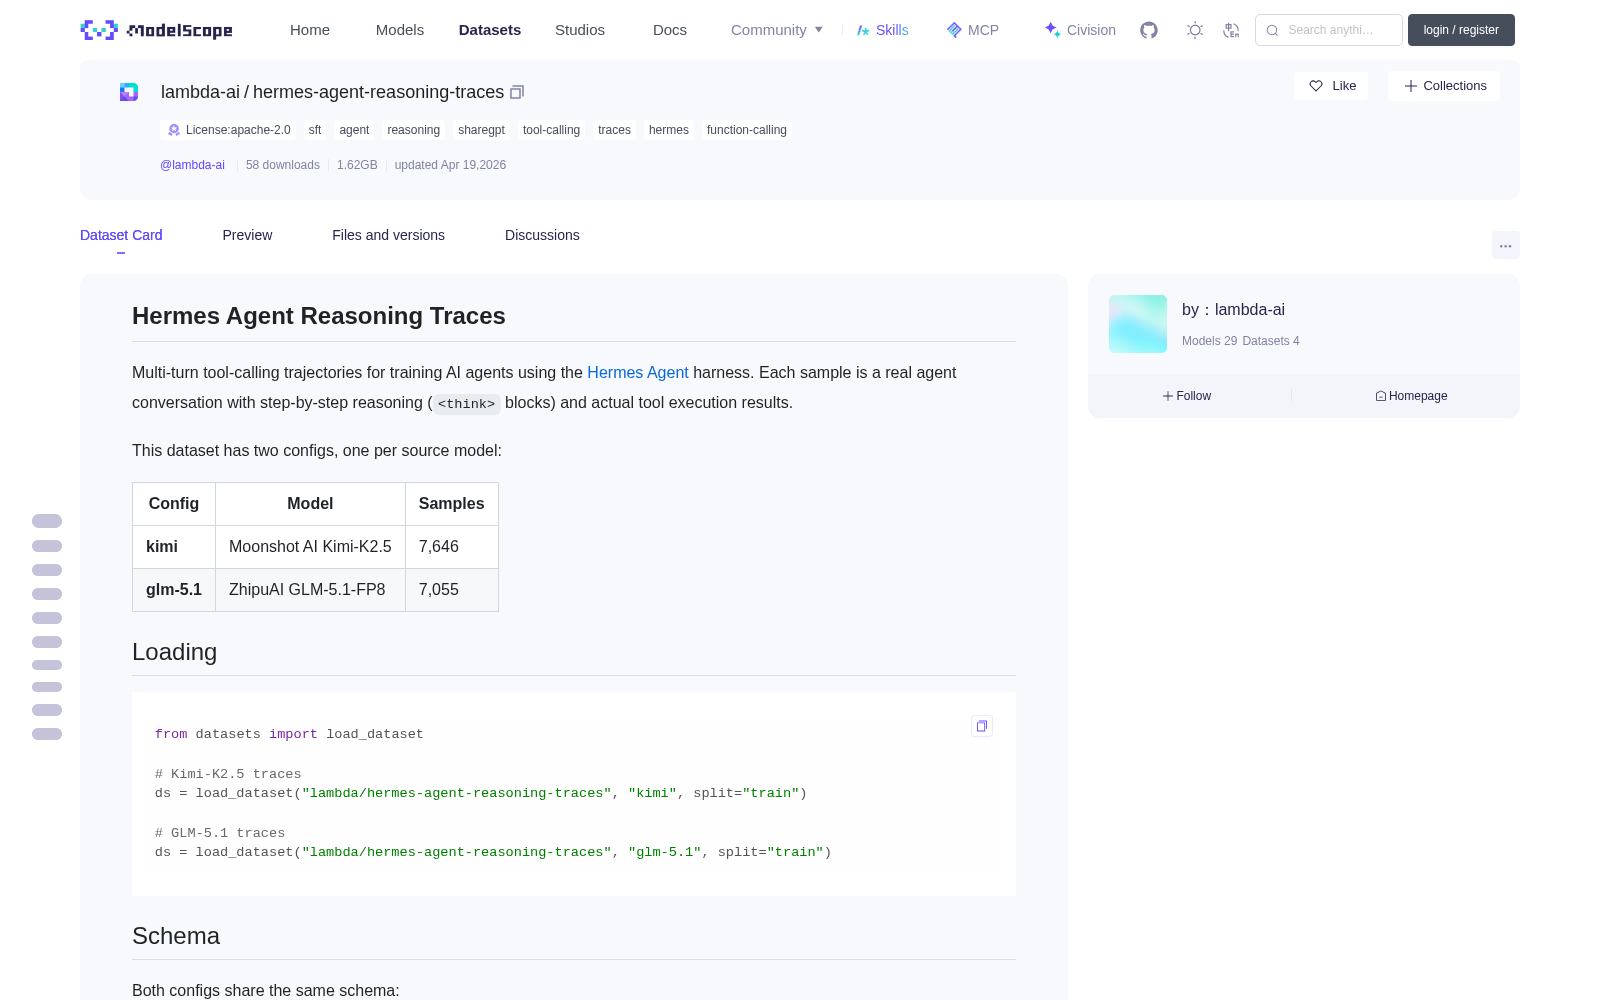Toggle the light/dark theme sun icon
1600x1000 pixels.
click(x=1195, y=30)
